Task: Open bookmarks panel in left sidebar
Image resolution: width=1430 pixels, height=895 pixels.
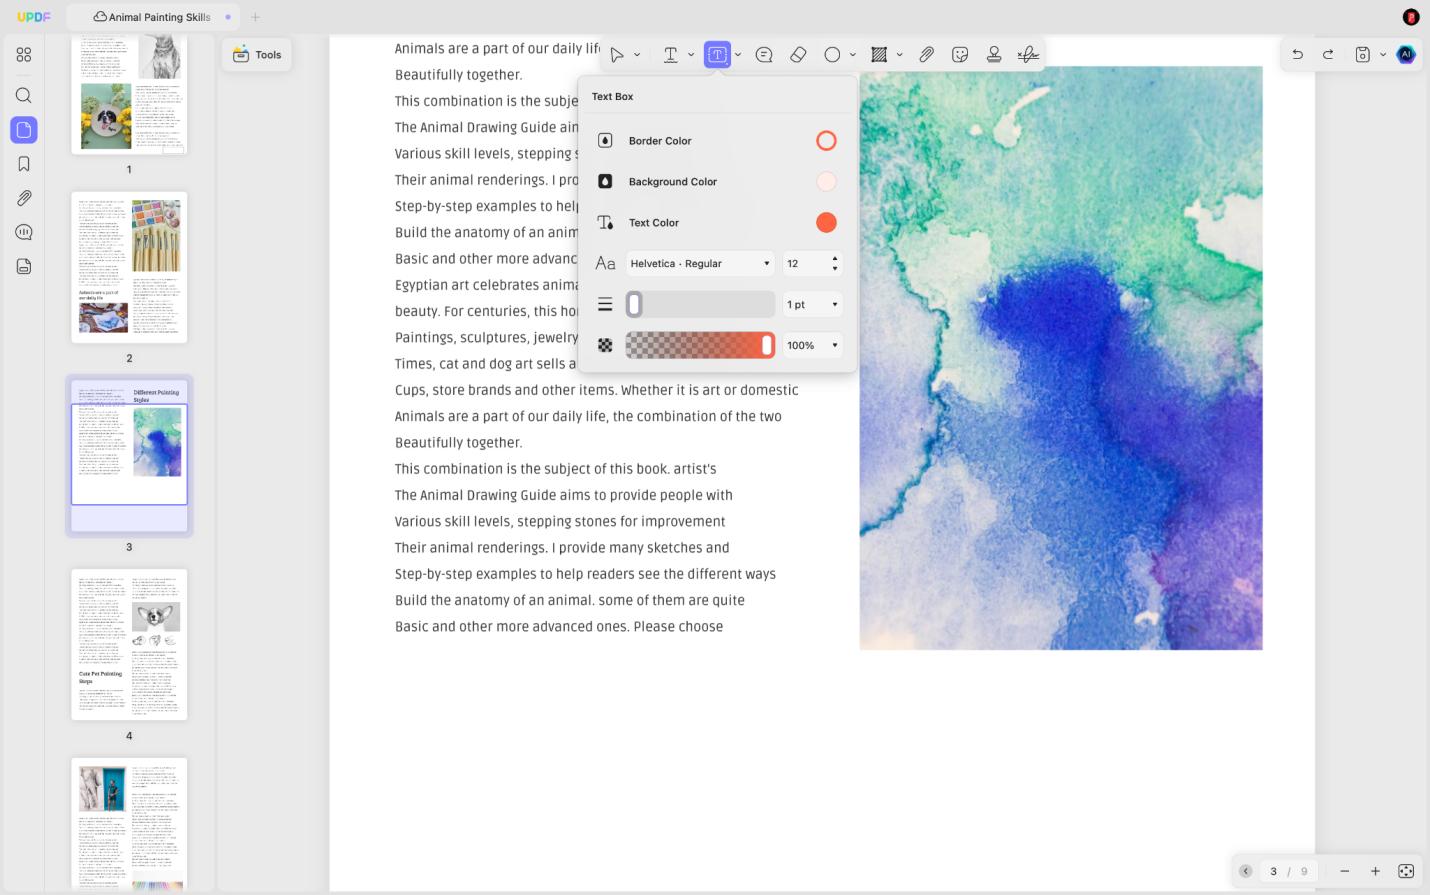Action: coord(24,164)
